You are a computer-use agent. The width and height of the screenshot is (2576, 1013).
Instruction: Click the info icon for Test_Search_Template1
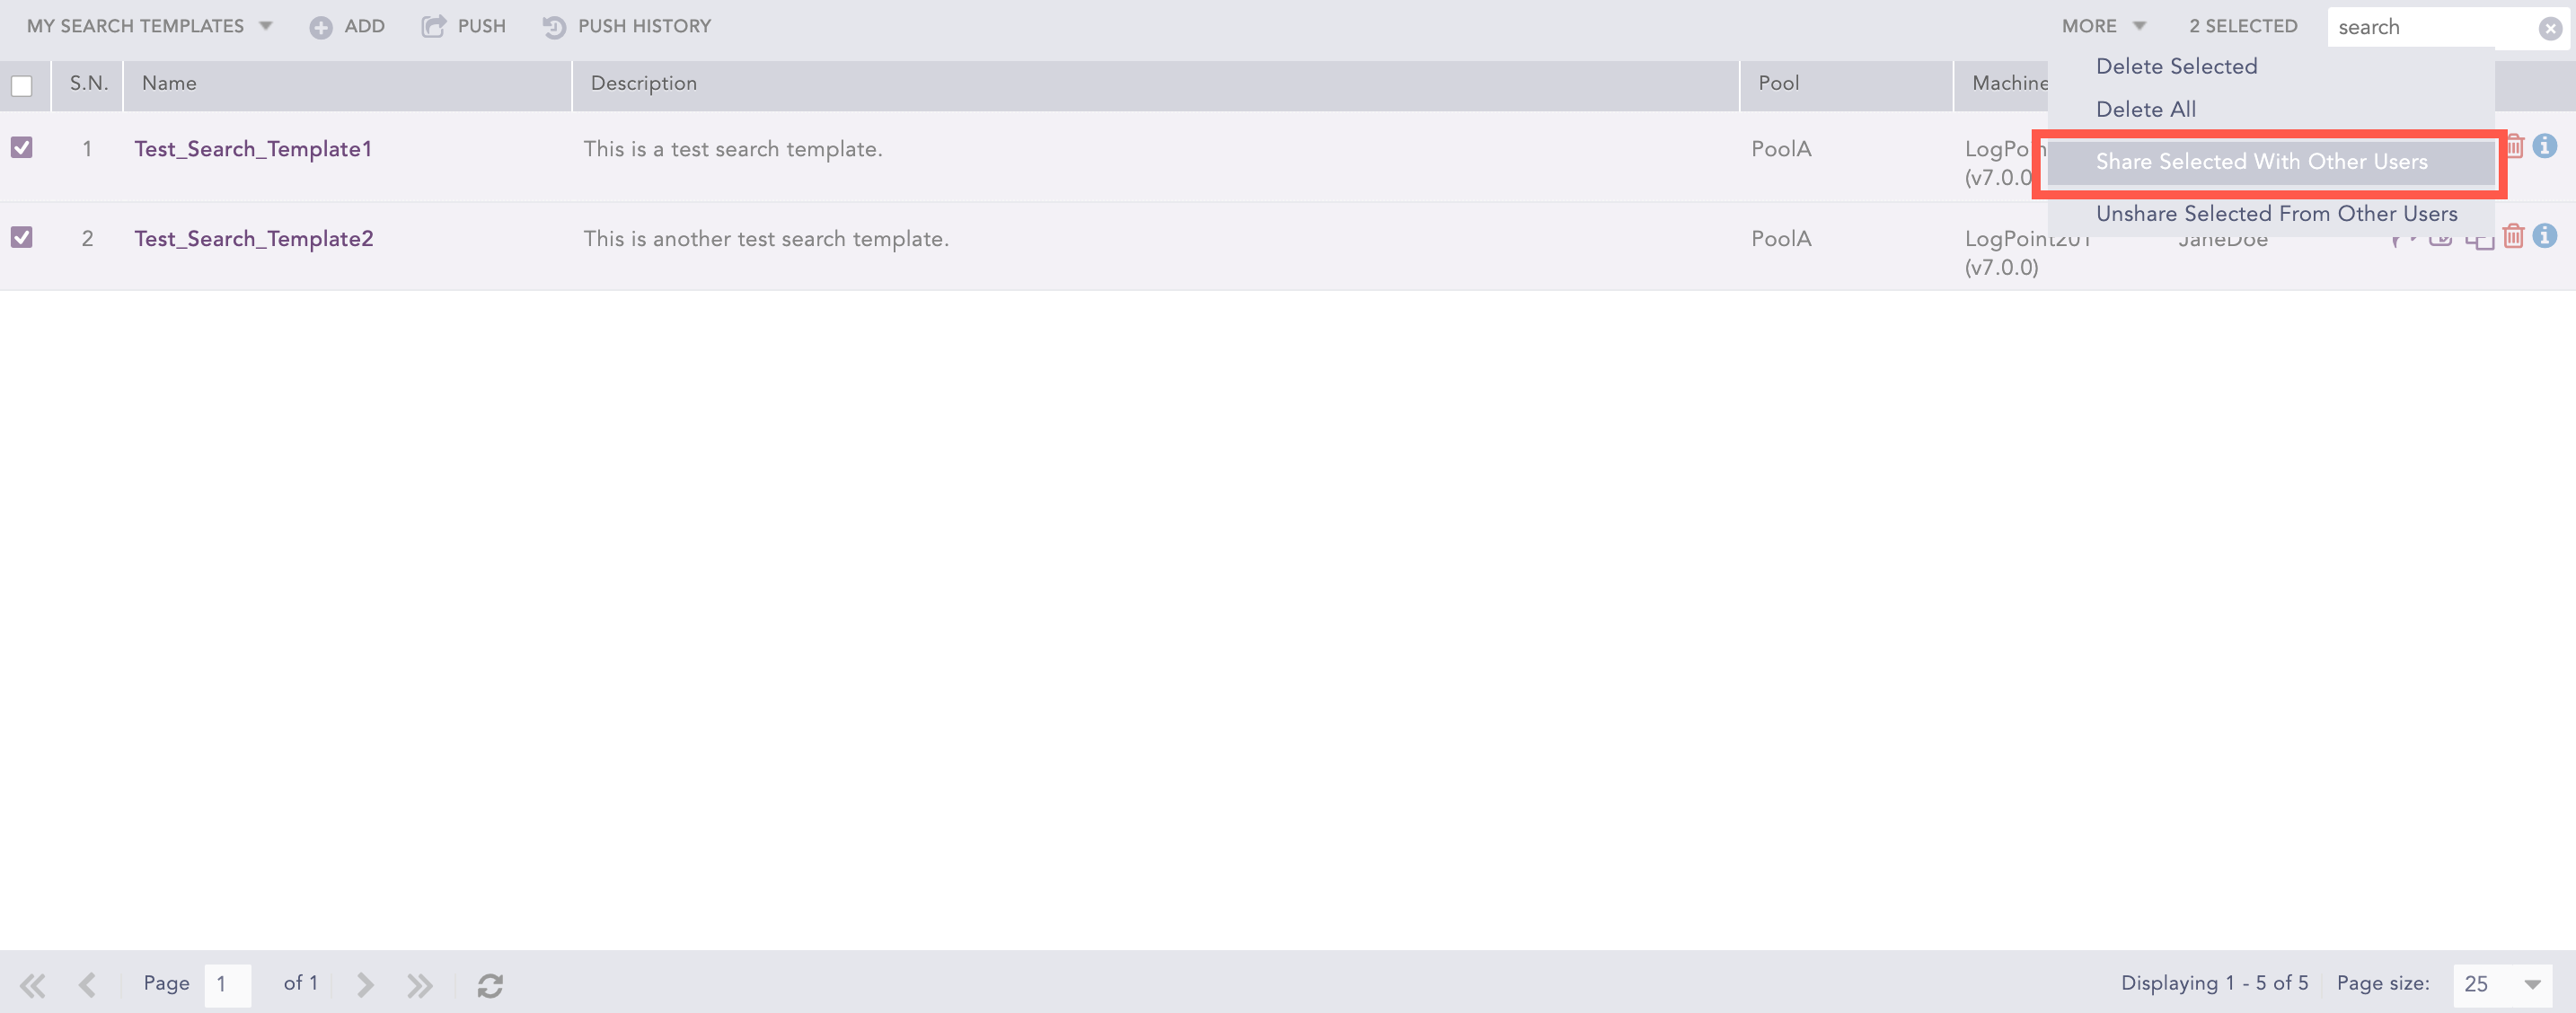(x=2545, y=147)
